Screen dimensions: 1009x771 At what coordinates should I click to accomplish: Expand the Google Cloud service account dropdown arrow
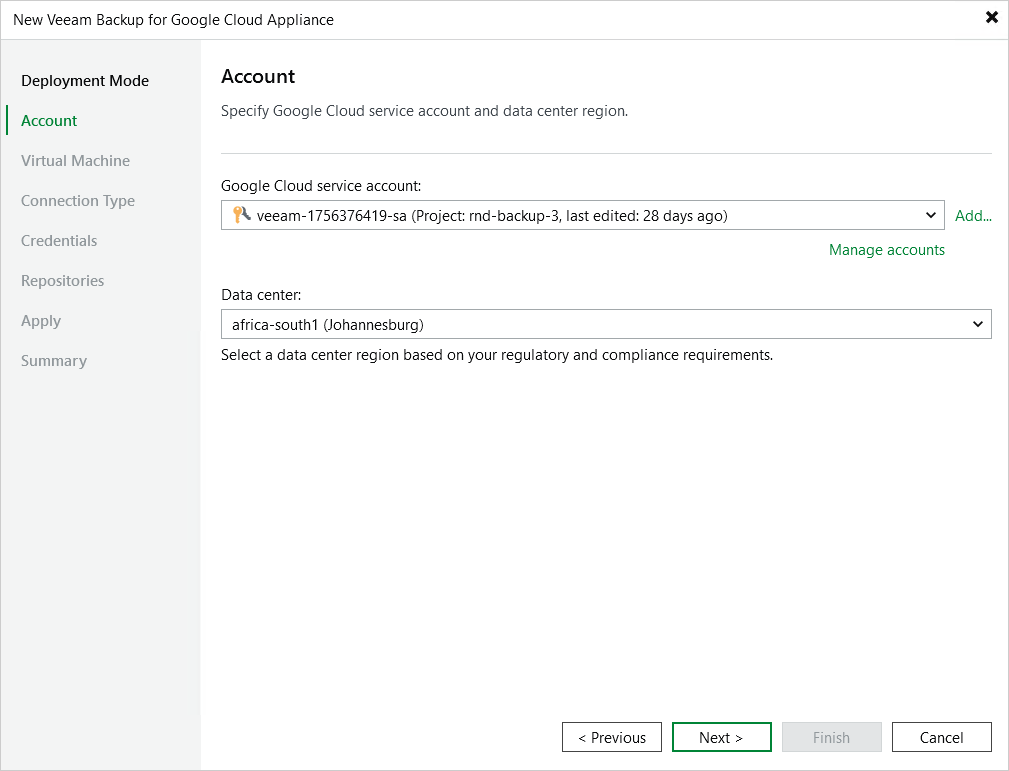pos(930,215)
